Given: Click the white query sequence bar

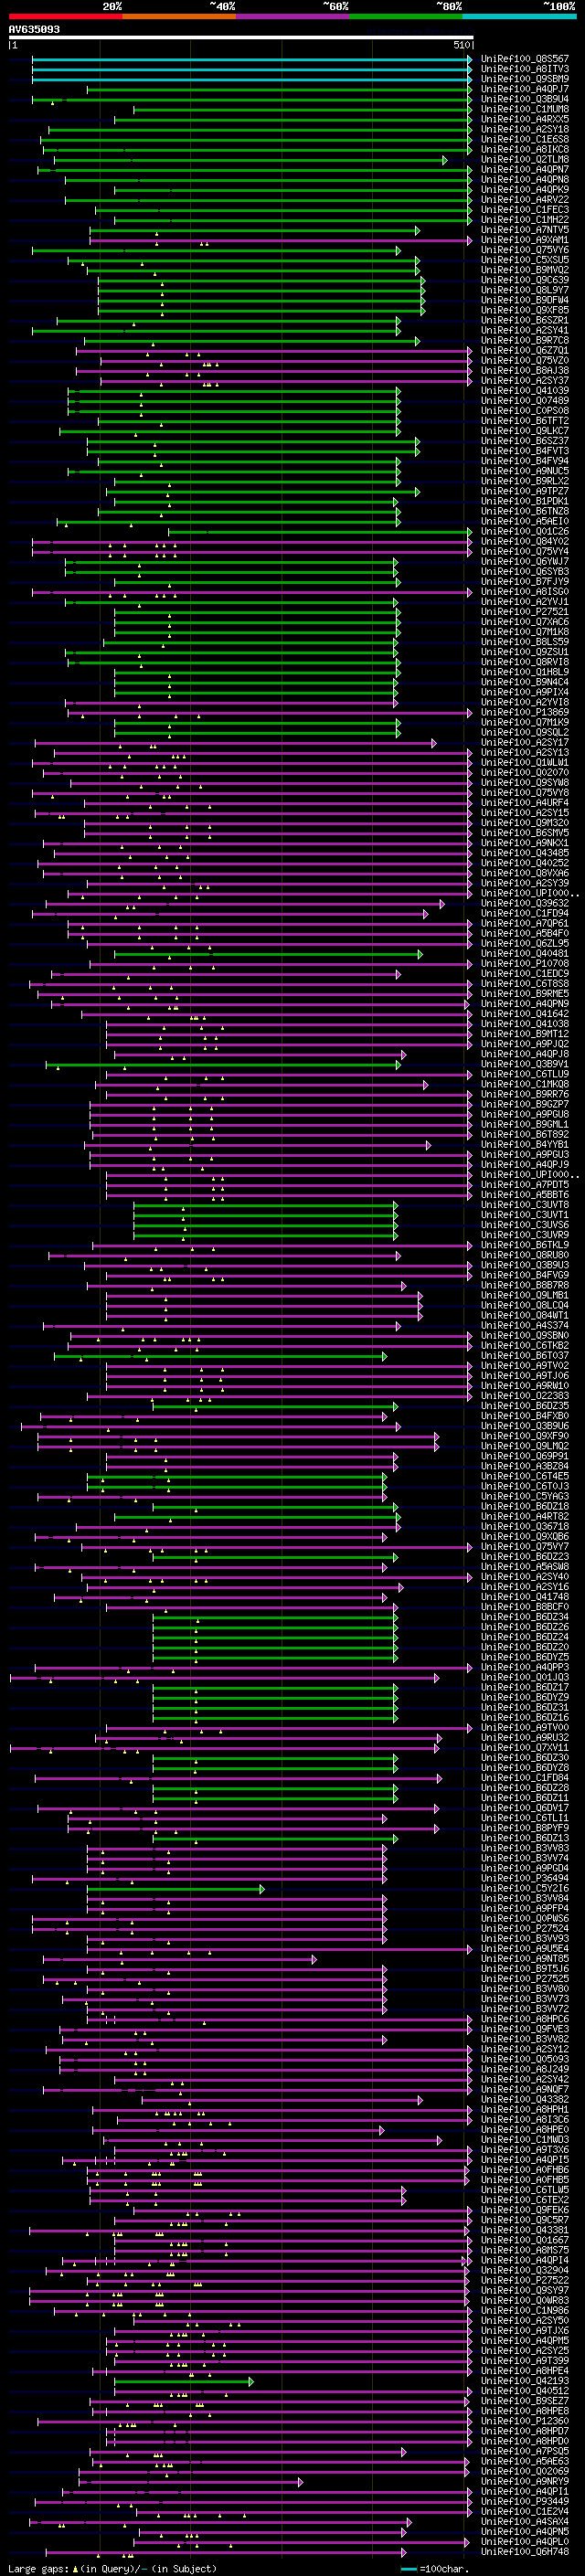Looking at the screenshot, I should (x=241, y=38).
